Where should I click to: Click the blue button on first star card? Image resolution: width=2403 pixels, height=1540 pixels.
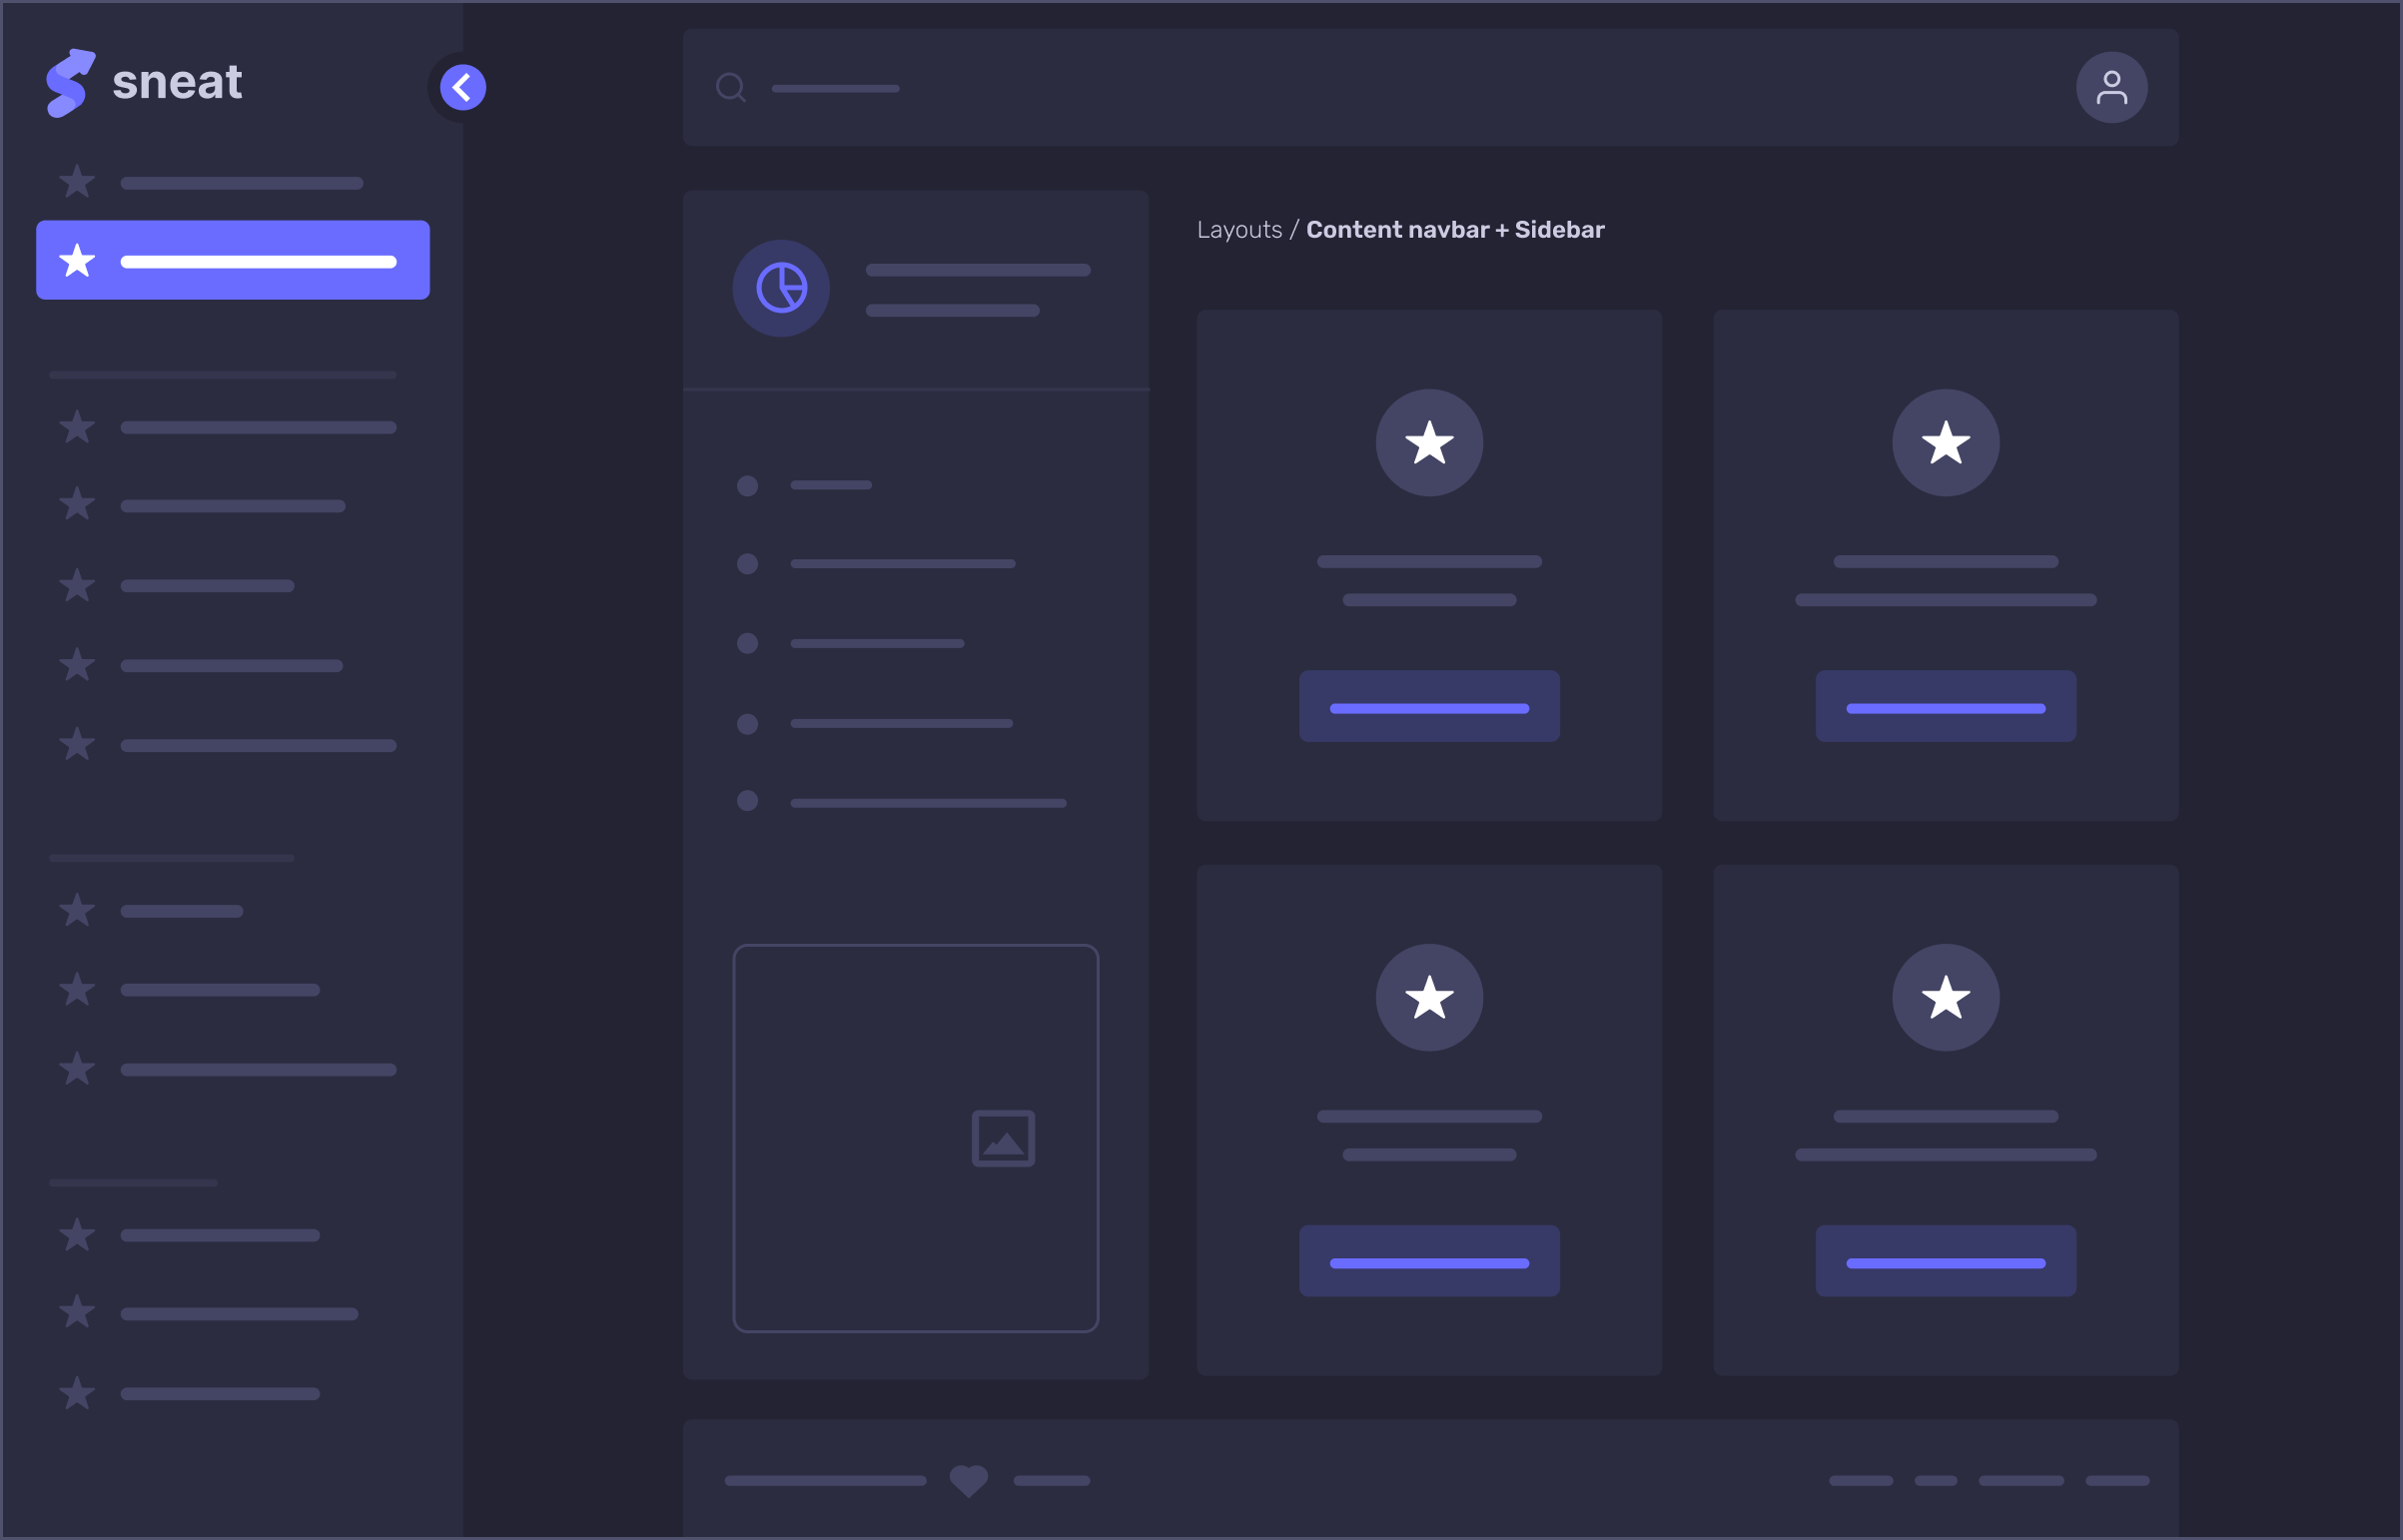[1429, 706]
